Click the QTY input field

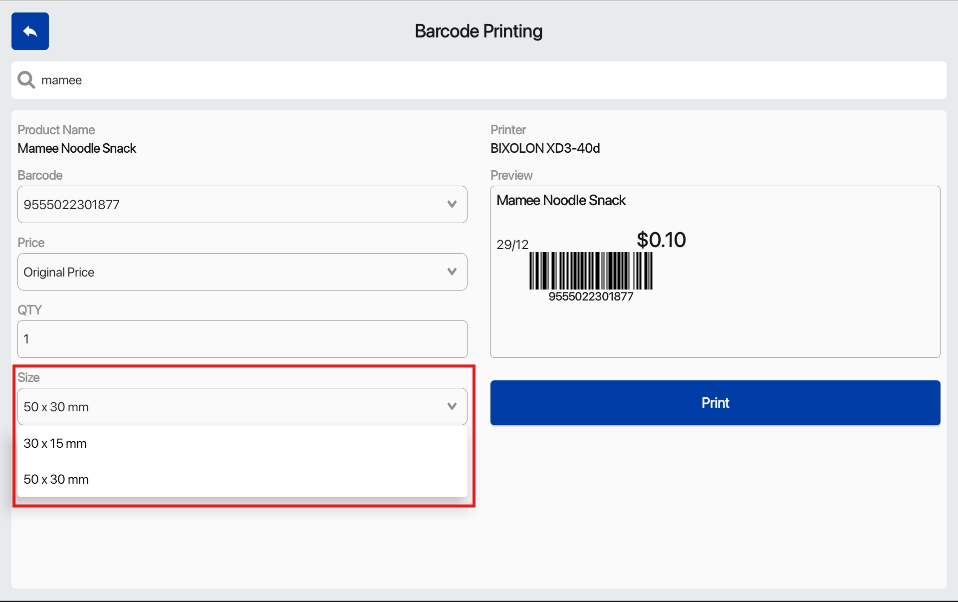click(242, 339)
